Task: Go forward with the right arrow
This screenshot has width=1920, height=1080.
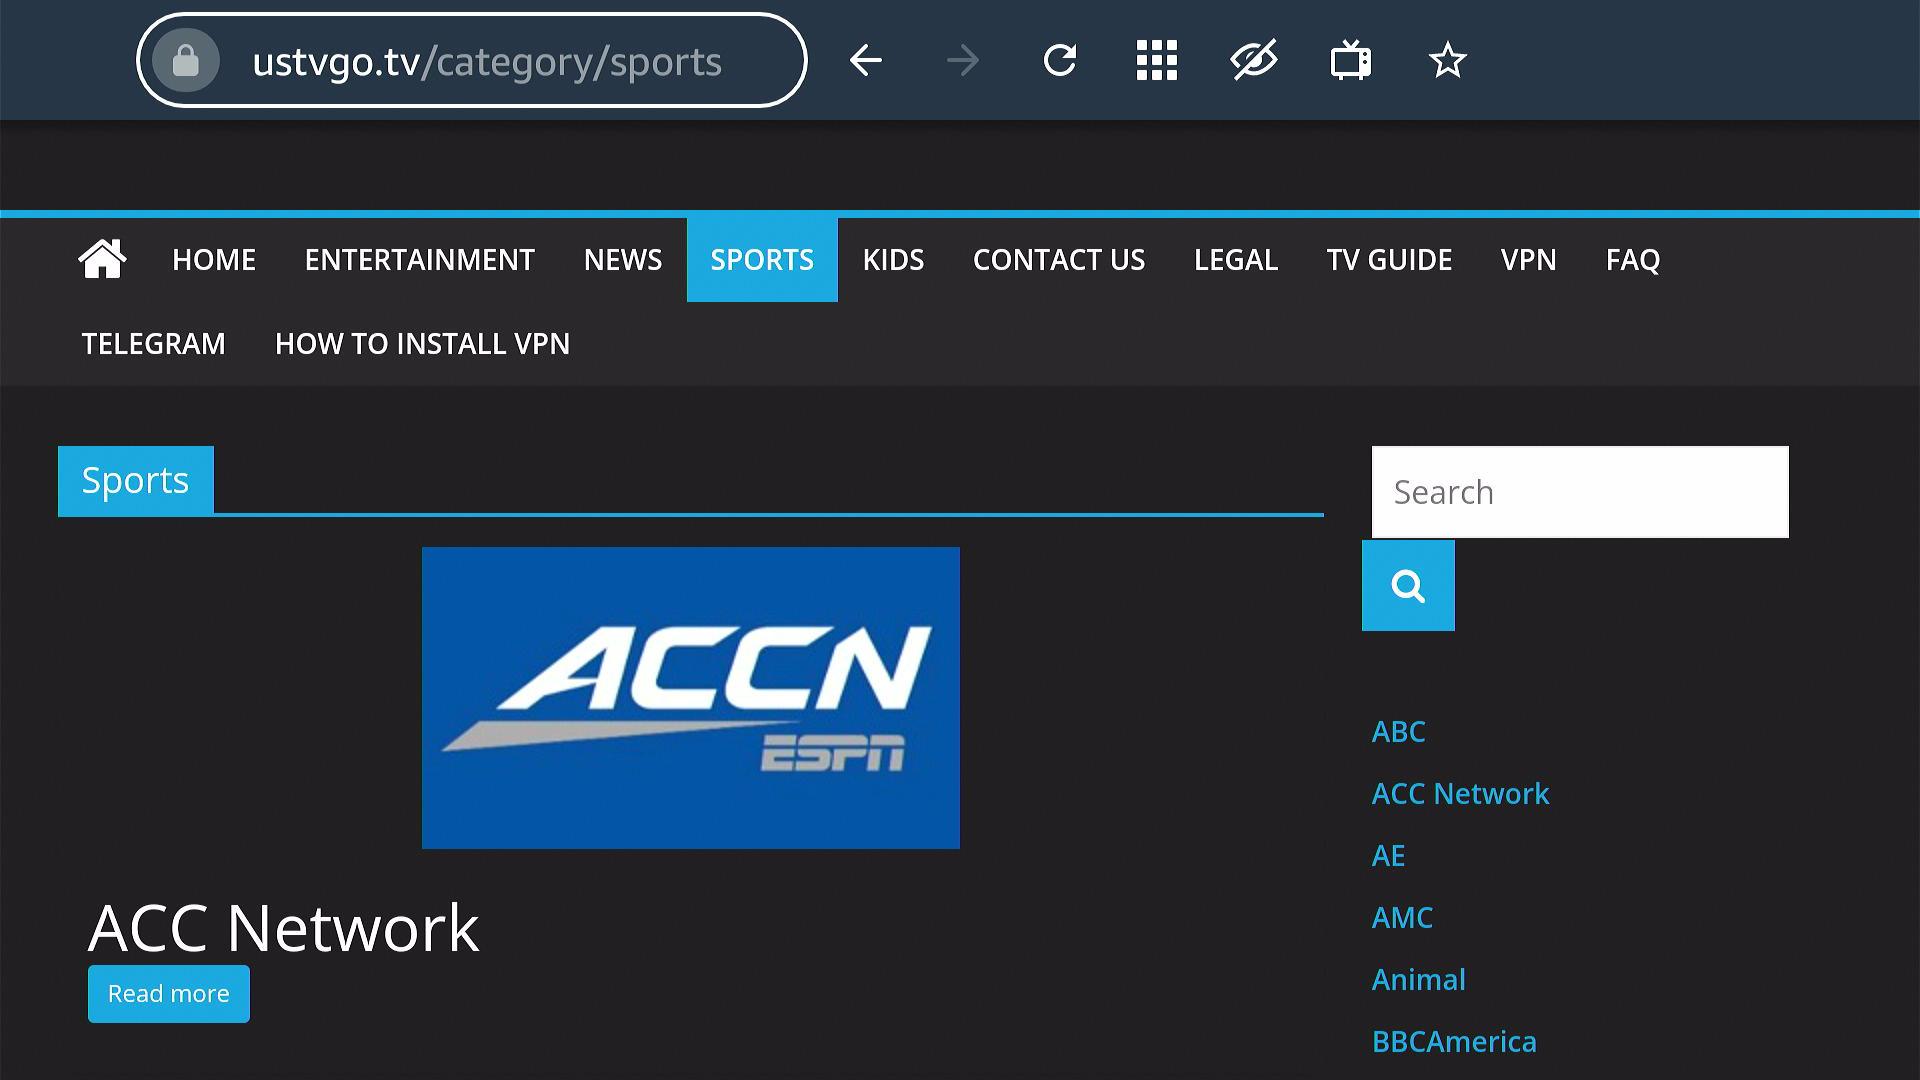Action: (963, 61)
